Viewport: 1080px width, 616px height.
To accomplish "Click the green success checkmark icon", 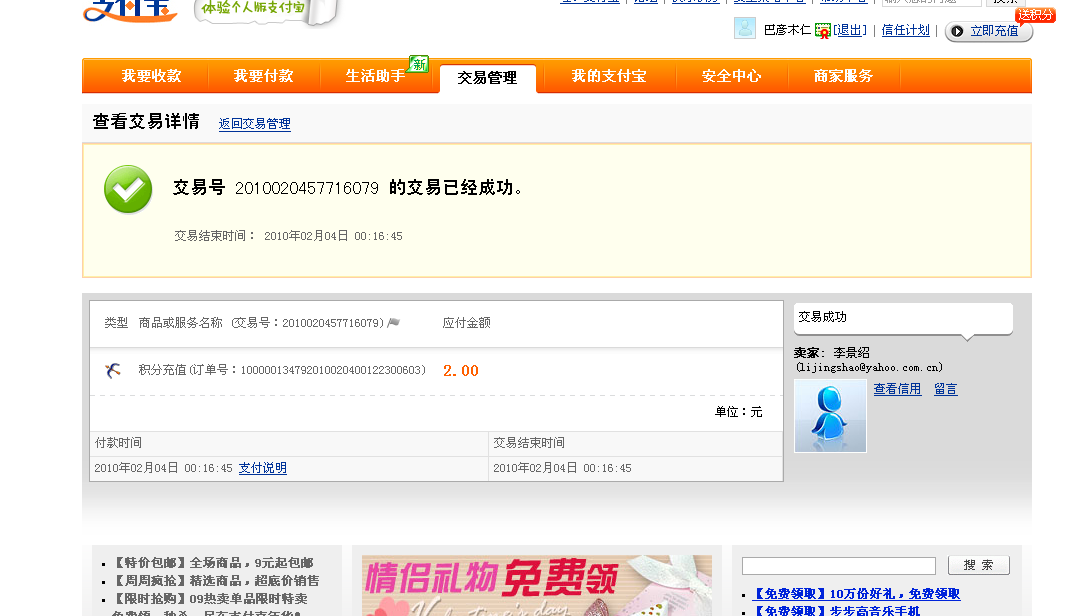I will [x=128, y=190].
